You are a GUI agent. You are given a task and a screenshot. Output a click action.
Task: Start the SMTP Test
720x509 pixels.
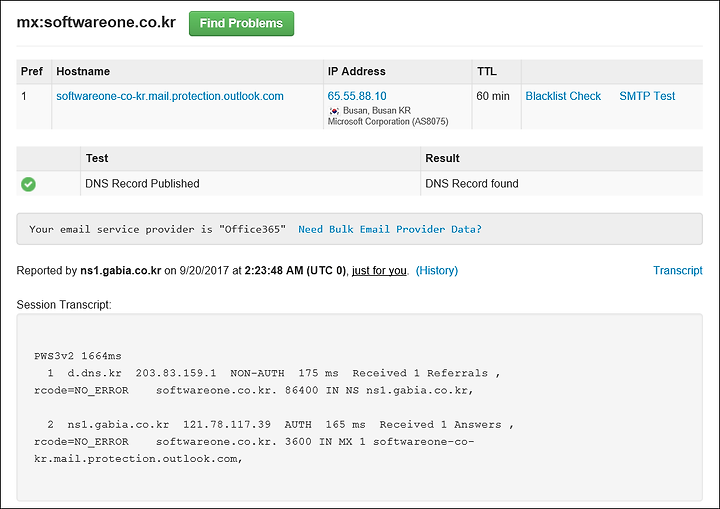647,96
